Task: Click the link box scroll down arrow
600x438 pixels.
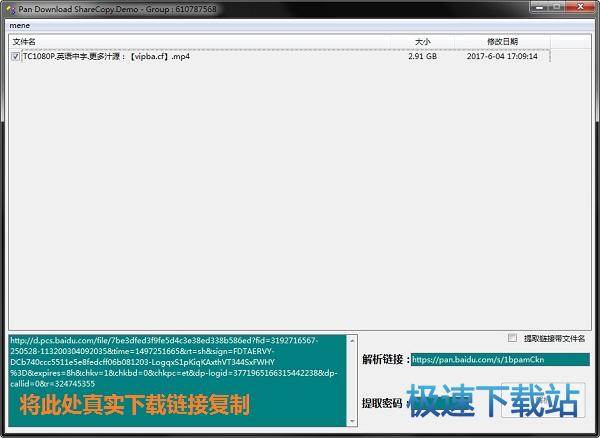Action: click(x=352, y=421)
